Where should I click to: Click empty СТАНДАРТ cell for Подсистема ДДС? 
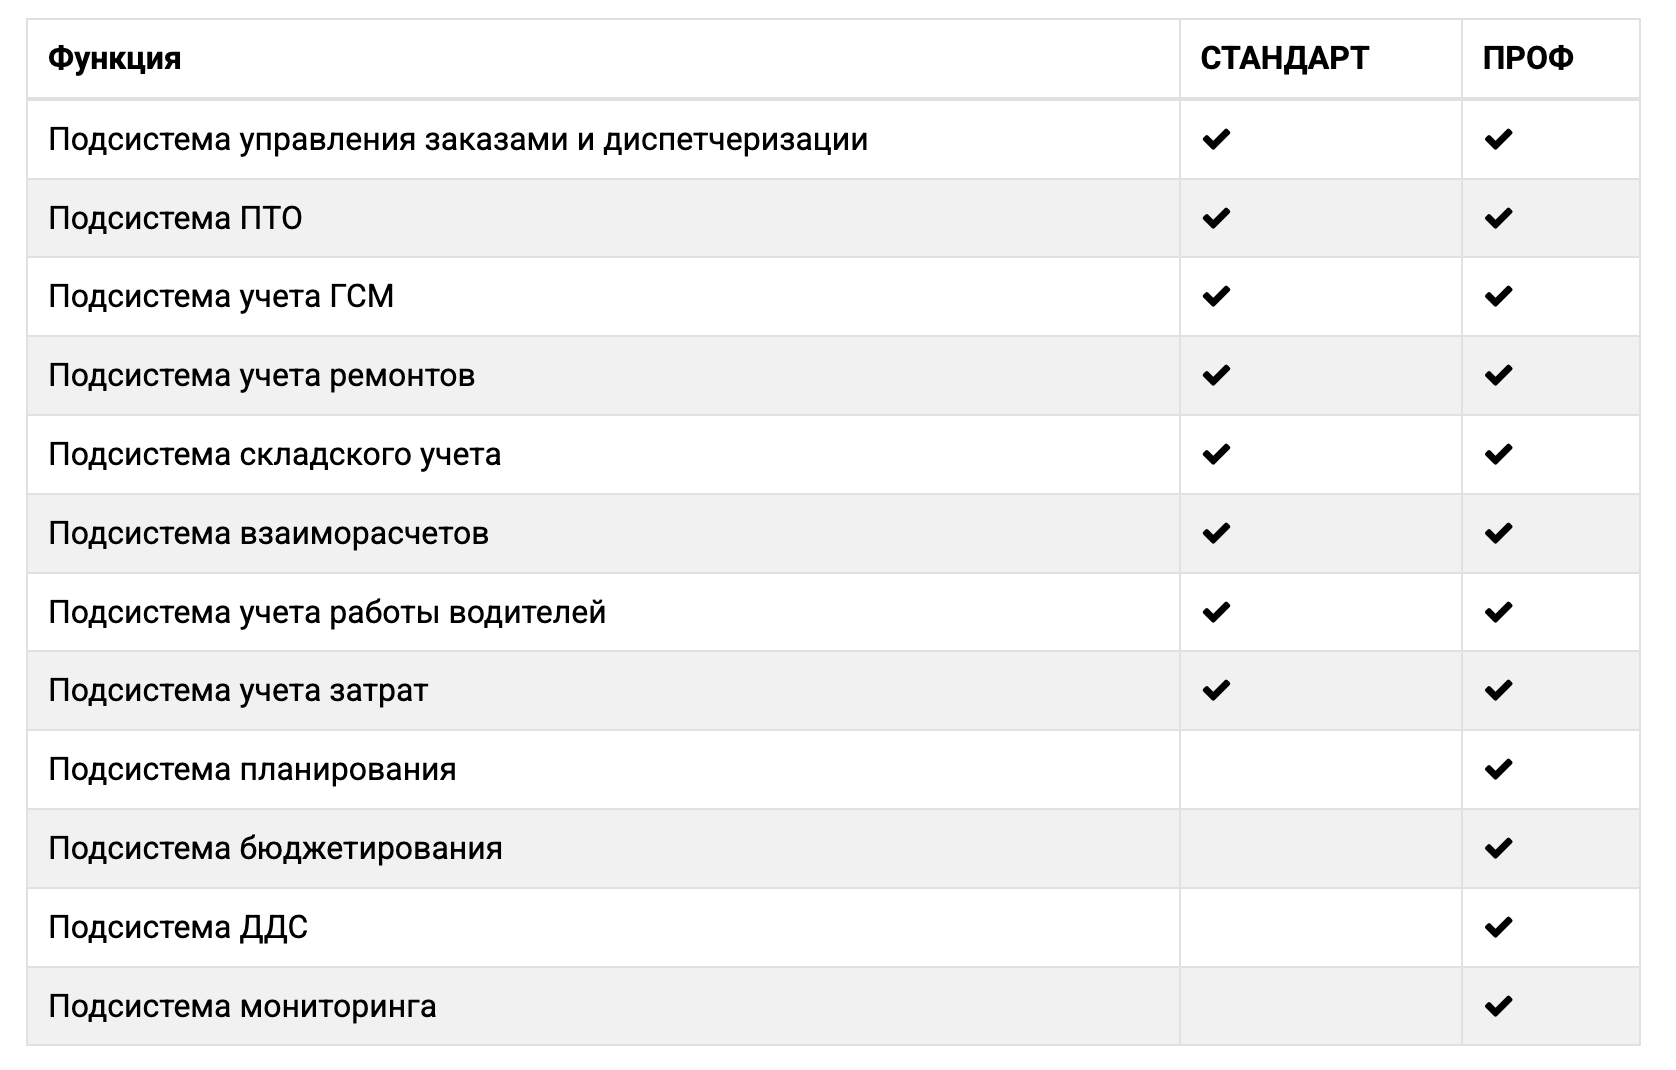(x=1320, y=927)
